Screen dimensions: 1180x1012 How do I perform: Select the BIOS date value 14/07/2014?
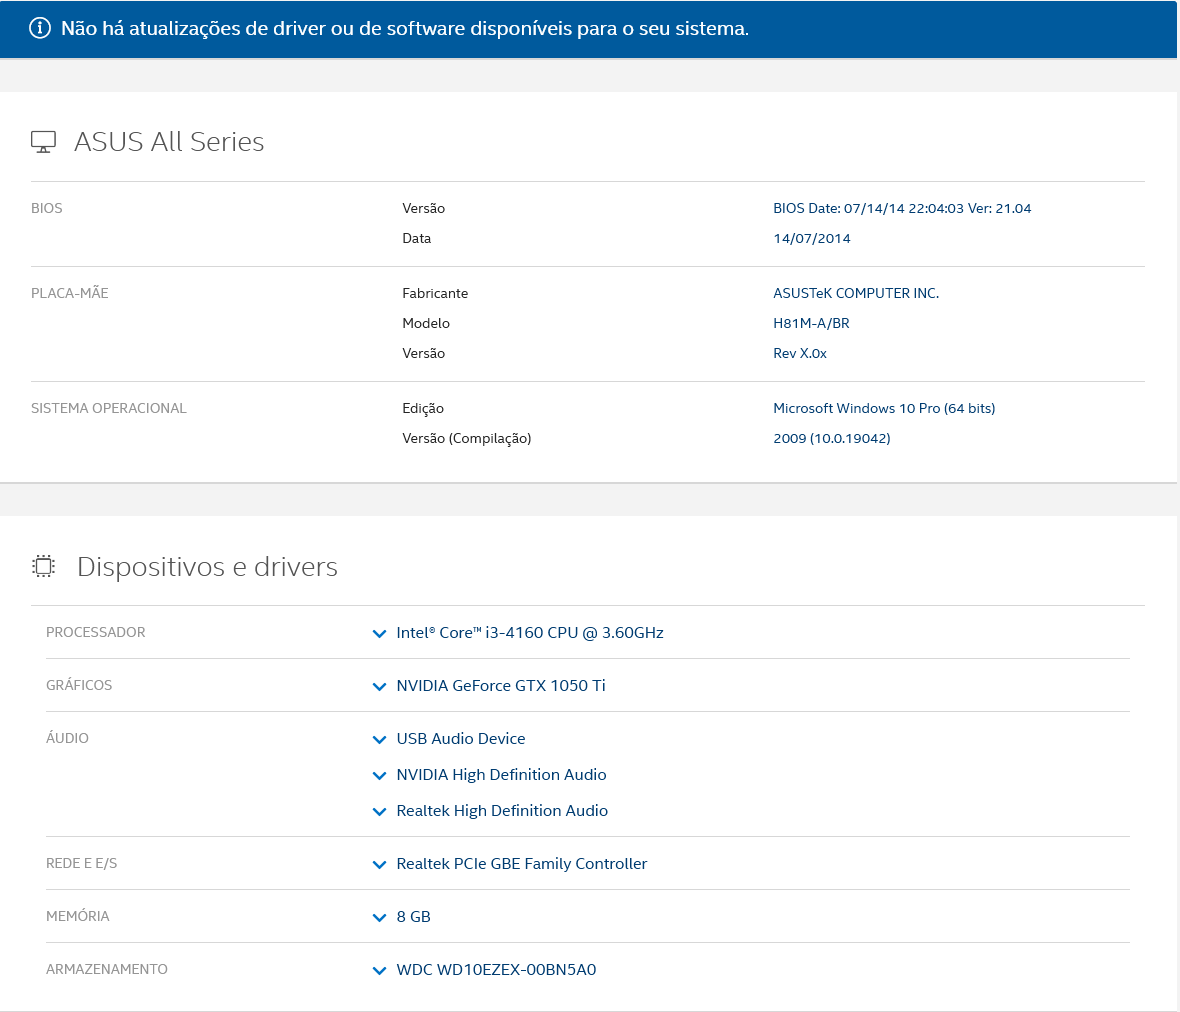pyautogui.click(x=812, y=239)
